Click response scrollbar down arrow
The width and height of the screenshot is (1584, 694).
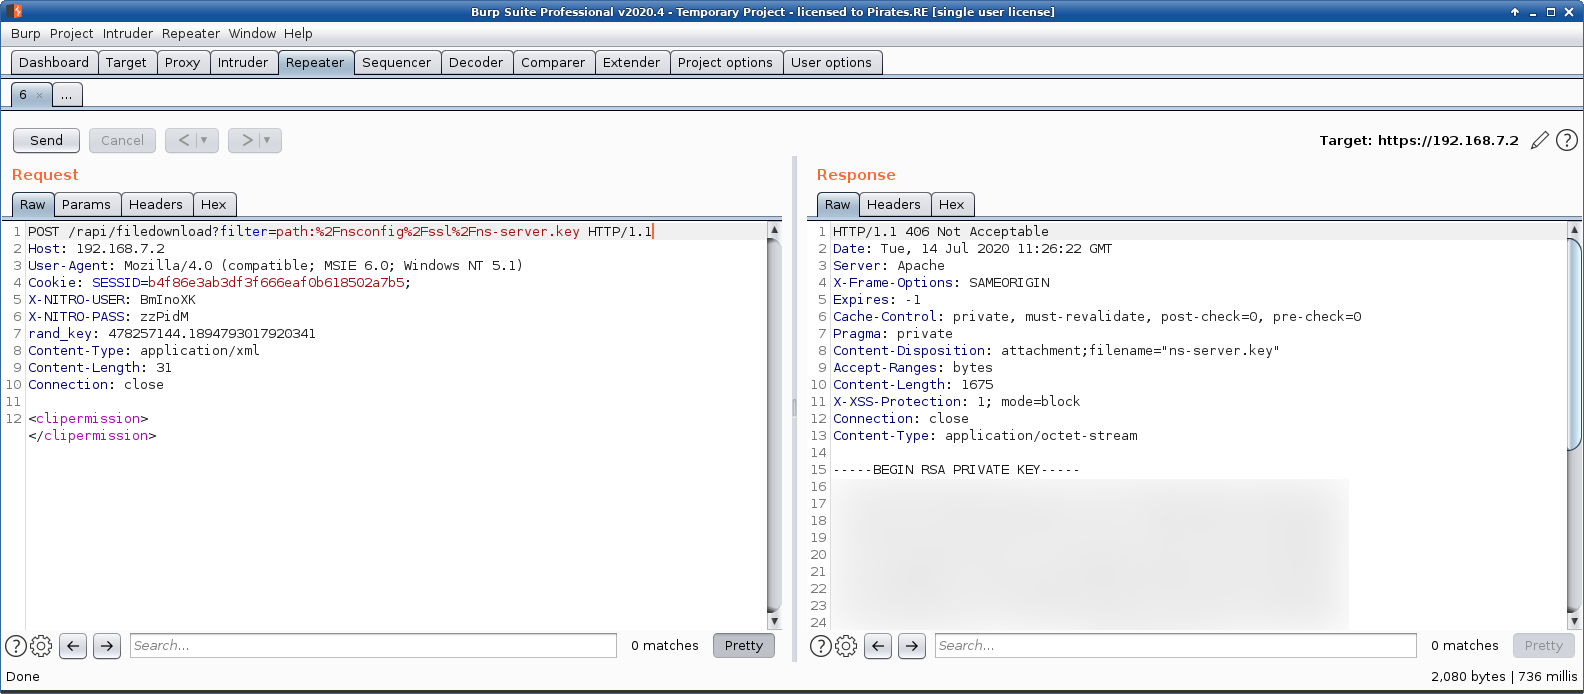[x=1575, y=622]
